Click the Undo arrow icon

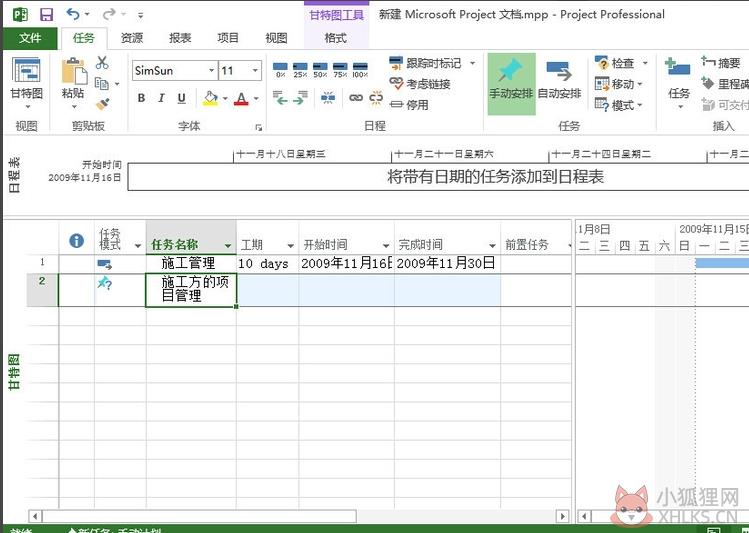click(x=73, y=14)
